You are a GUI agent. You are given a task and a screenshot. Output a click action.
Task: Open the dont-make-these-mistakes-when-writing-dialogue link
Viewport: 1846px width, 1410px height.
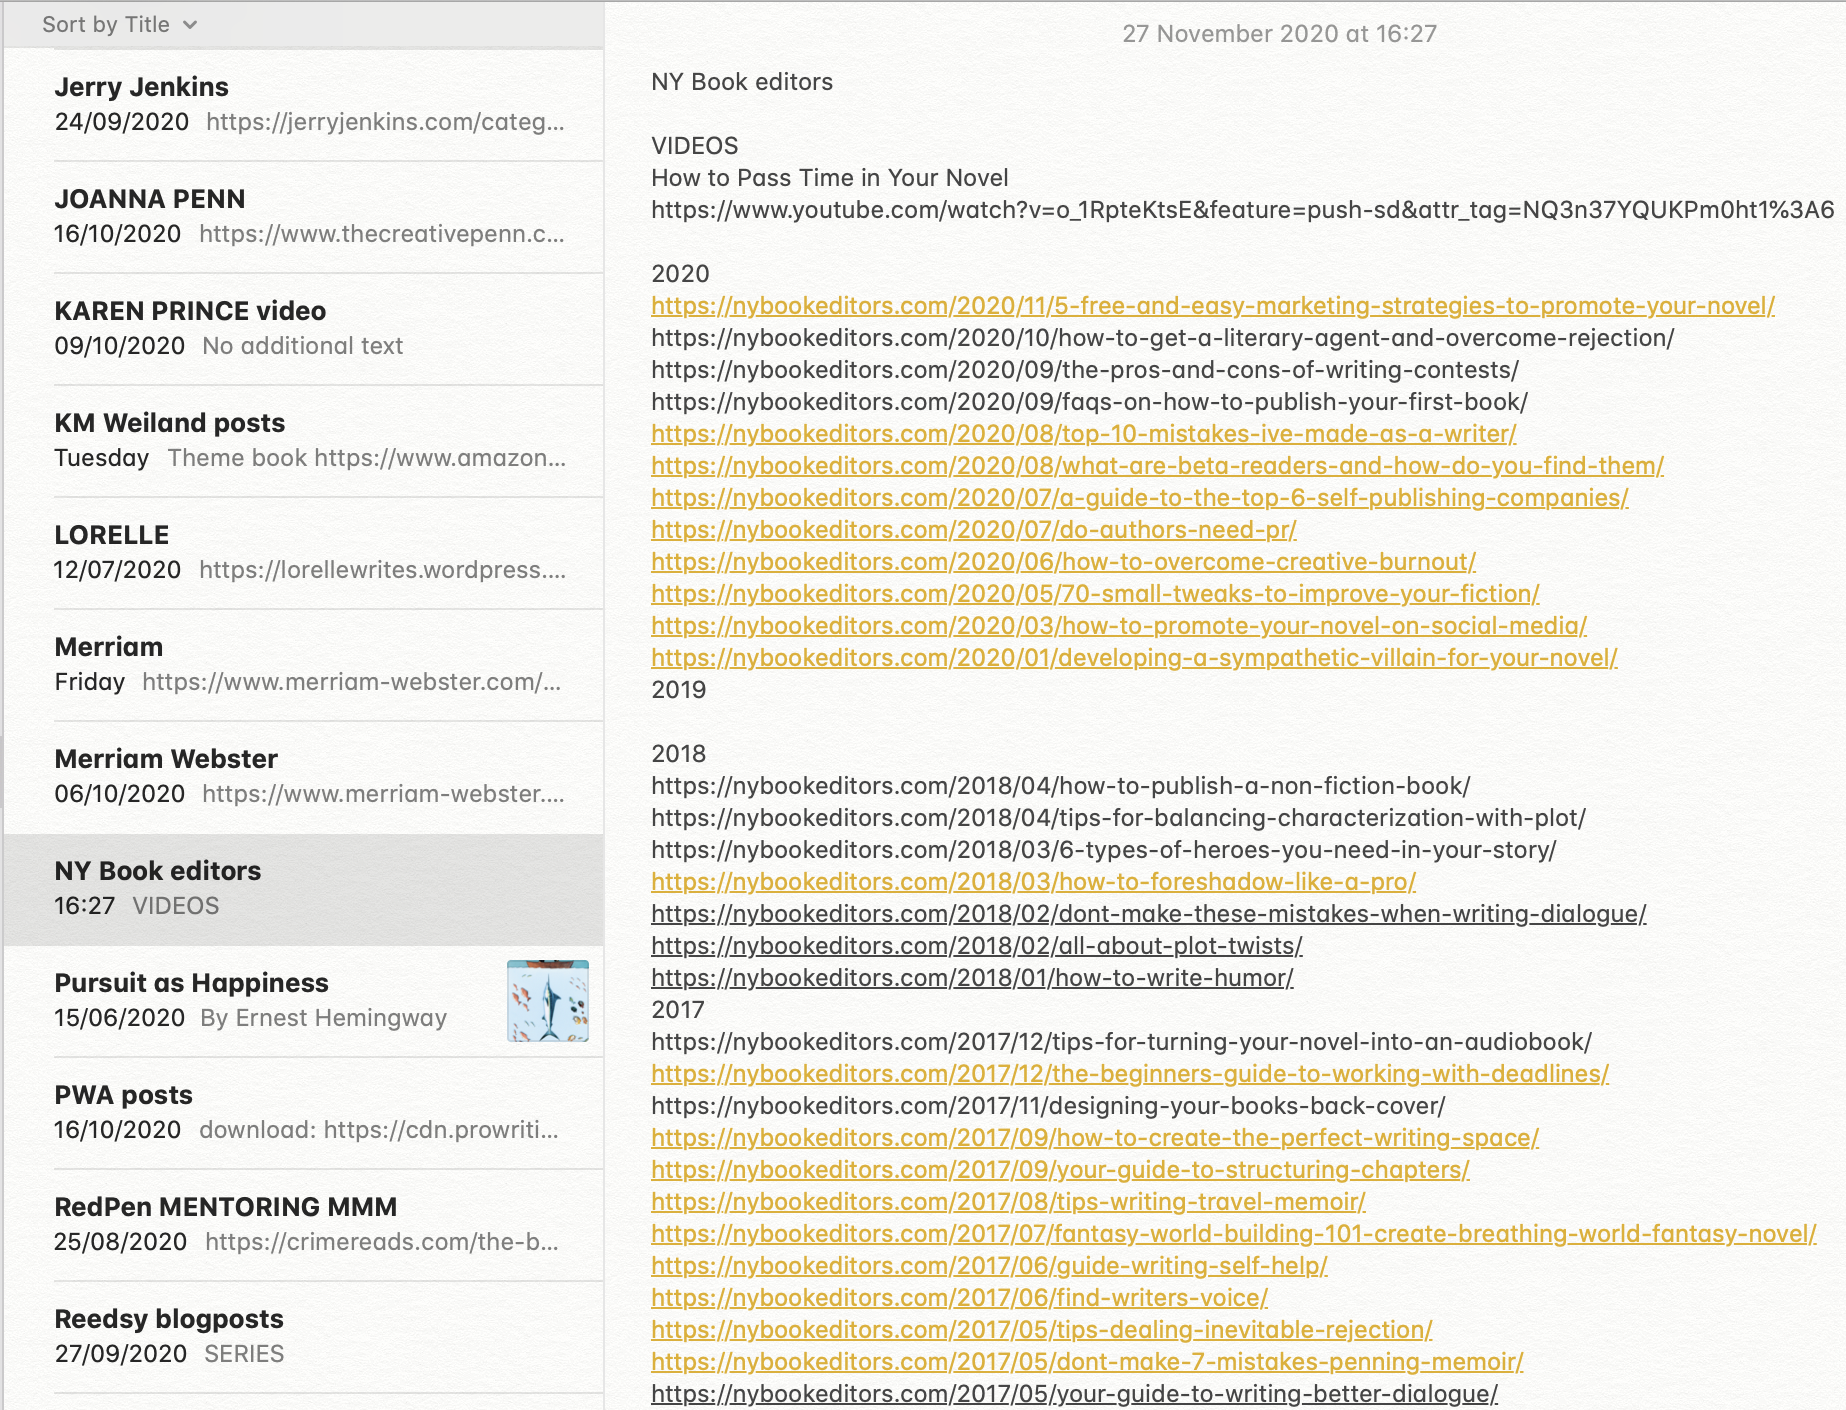[1149, 914]
